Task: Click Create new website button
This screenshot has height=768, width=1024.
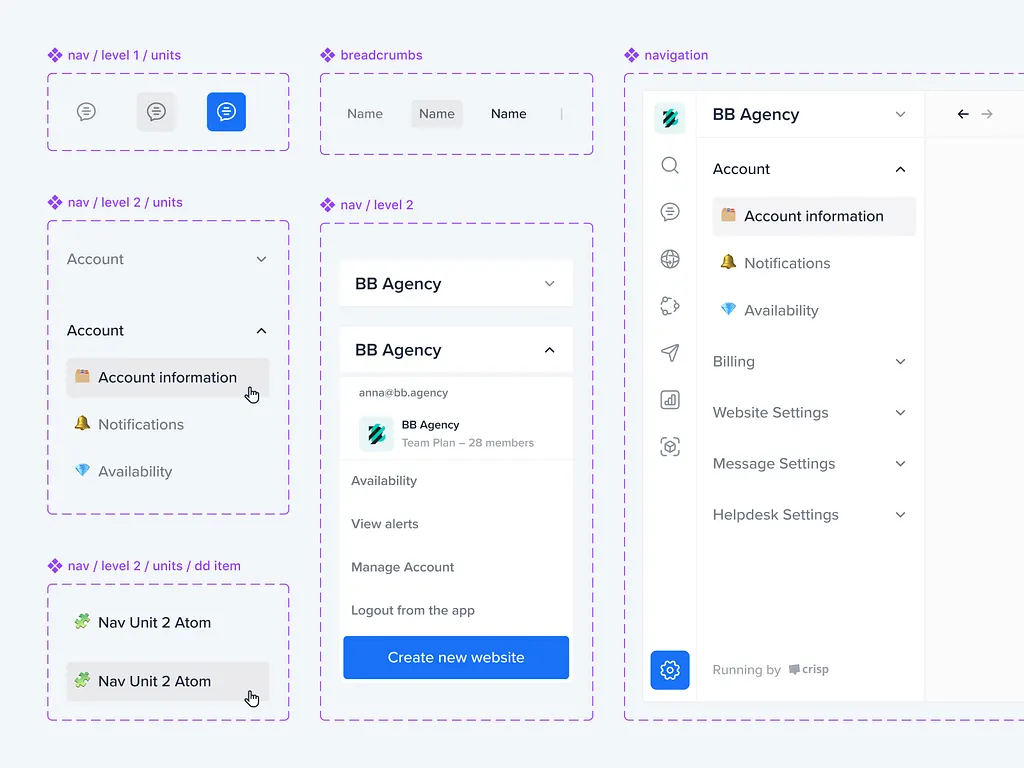Action: [x=456, y=658]
